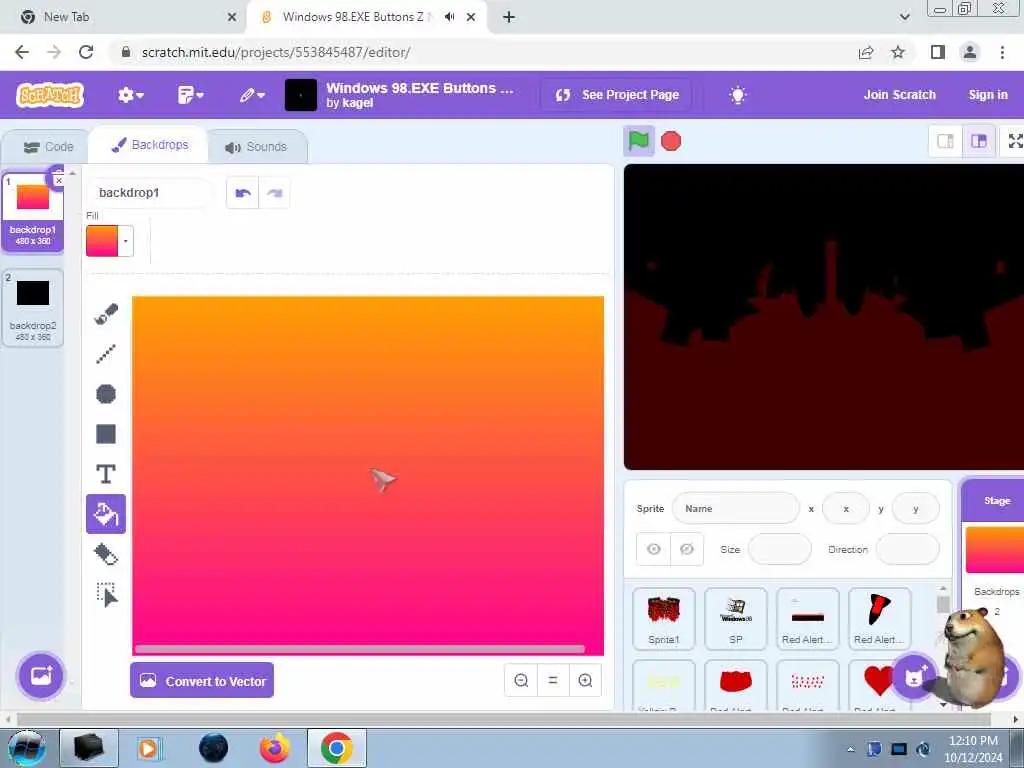Redo the last paint action
Screen dimensions: 1024x768
(x=274, y=193)
